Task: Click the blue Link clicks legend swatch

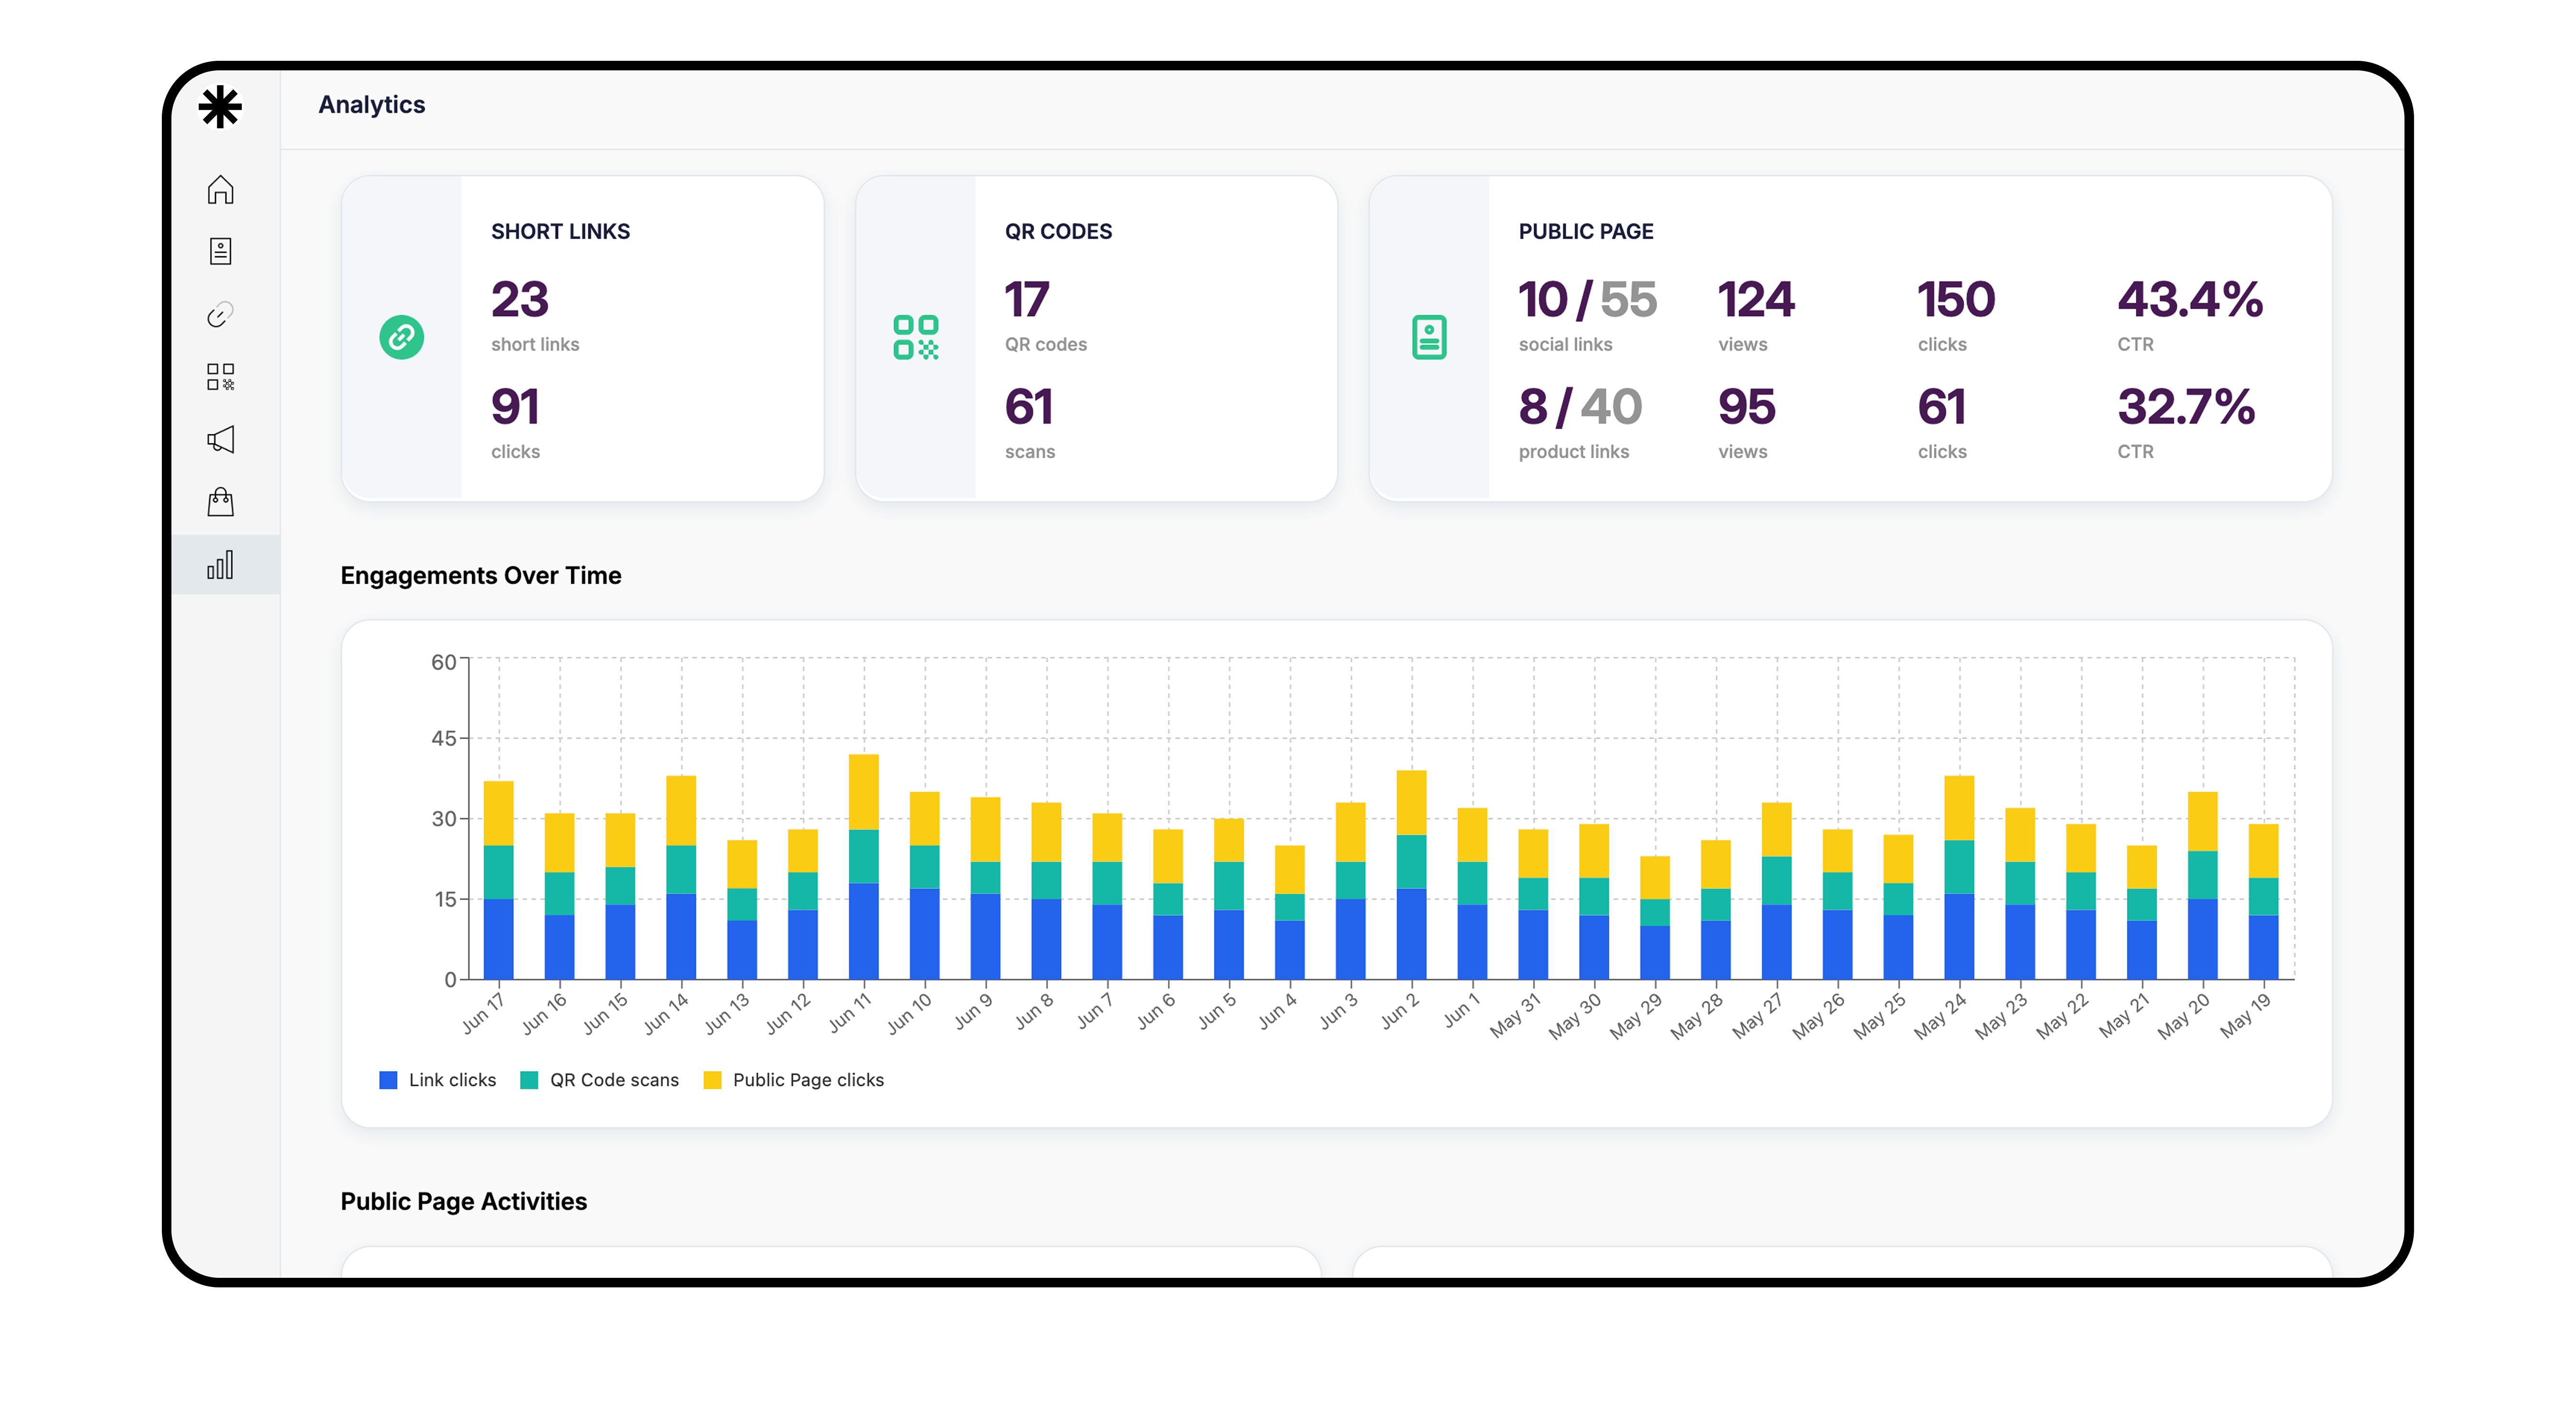Action: 388,1080
